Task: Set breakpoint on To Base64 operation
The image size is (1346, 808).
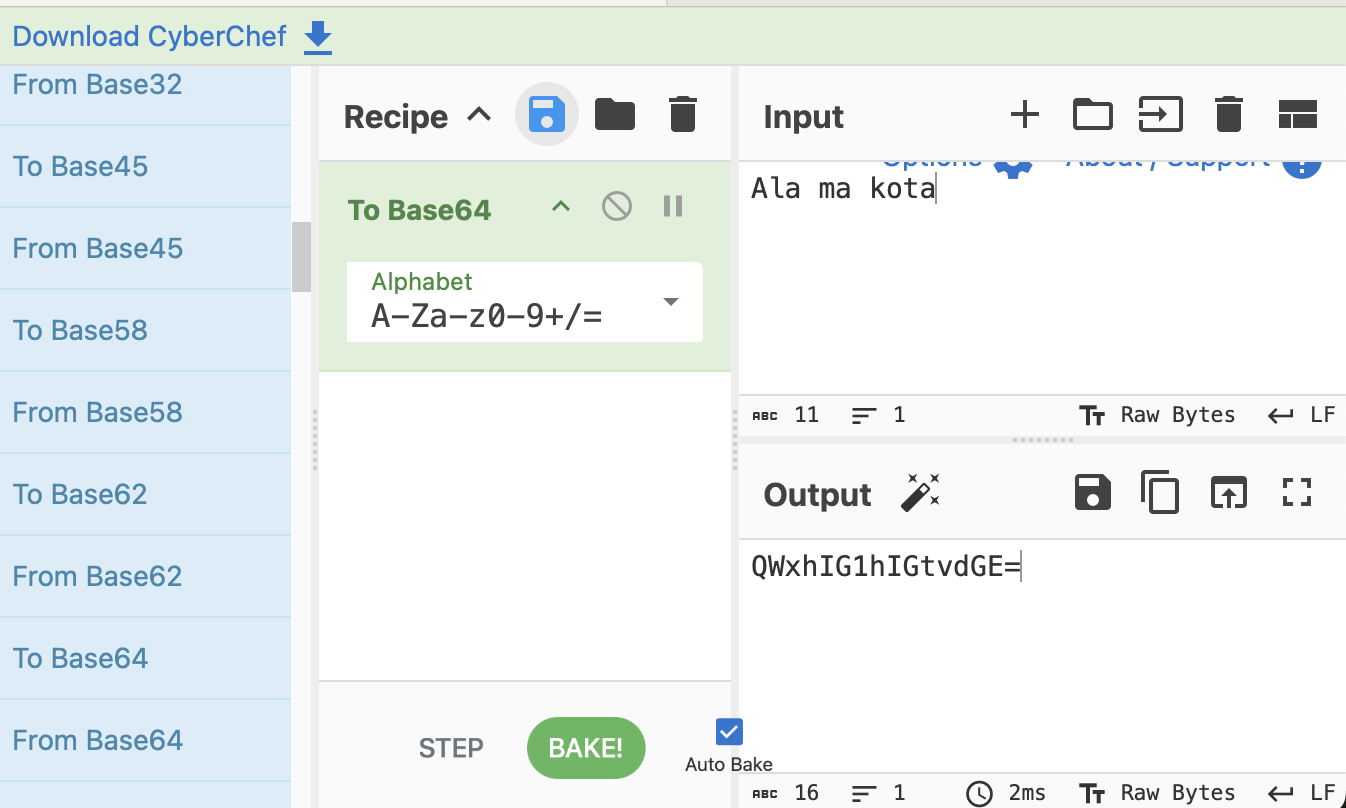Action: point(673,207)
